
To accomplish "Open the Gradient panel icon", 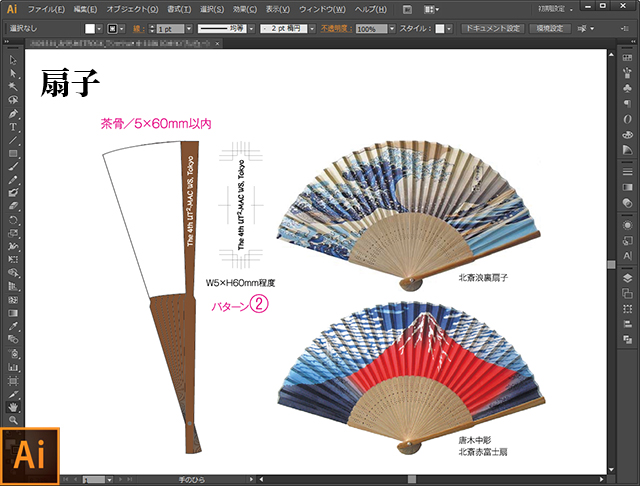I will click(627, 187).
